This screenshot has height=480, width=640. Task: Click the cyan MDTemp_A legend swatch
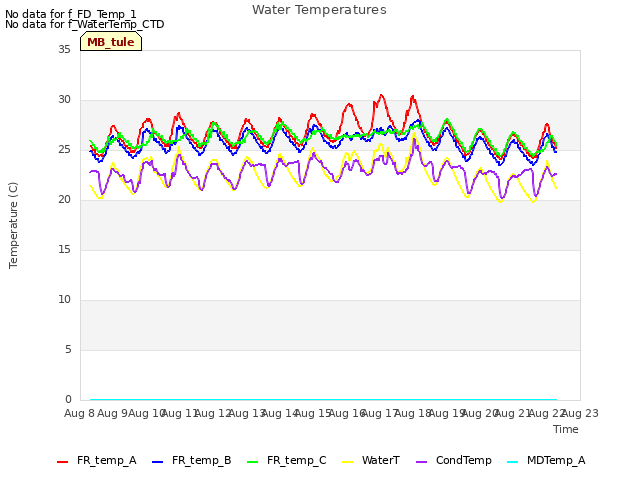[x=513, y=462]
